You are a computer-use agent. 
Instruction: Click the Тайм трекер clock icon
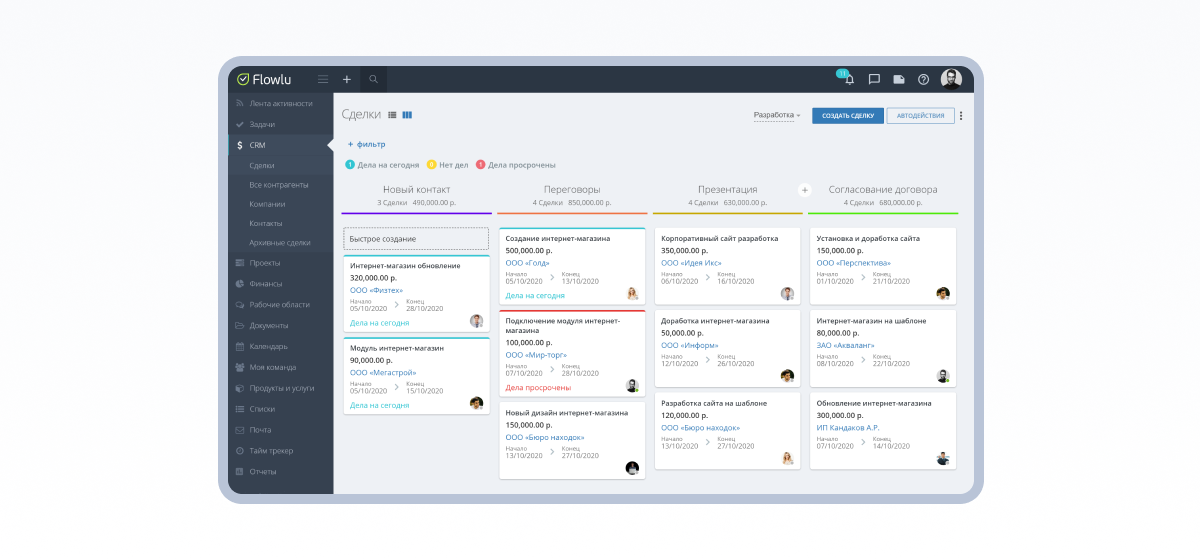(x=239, y=451)
